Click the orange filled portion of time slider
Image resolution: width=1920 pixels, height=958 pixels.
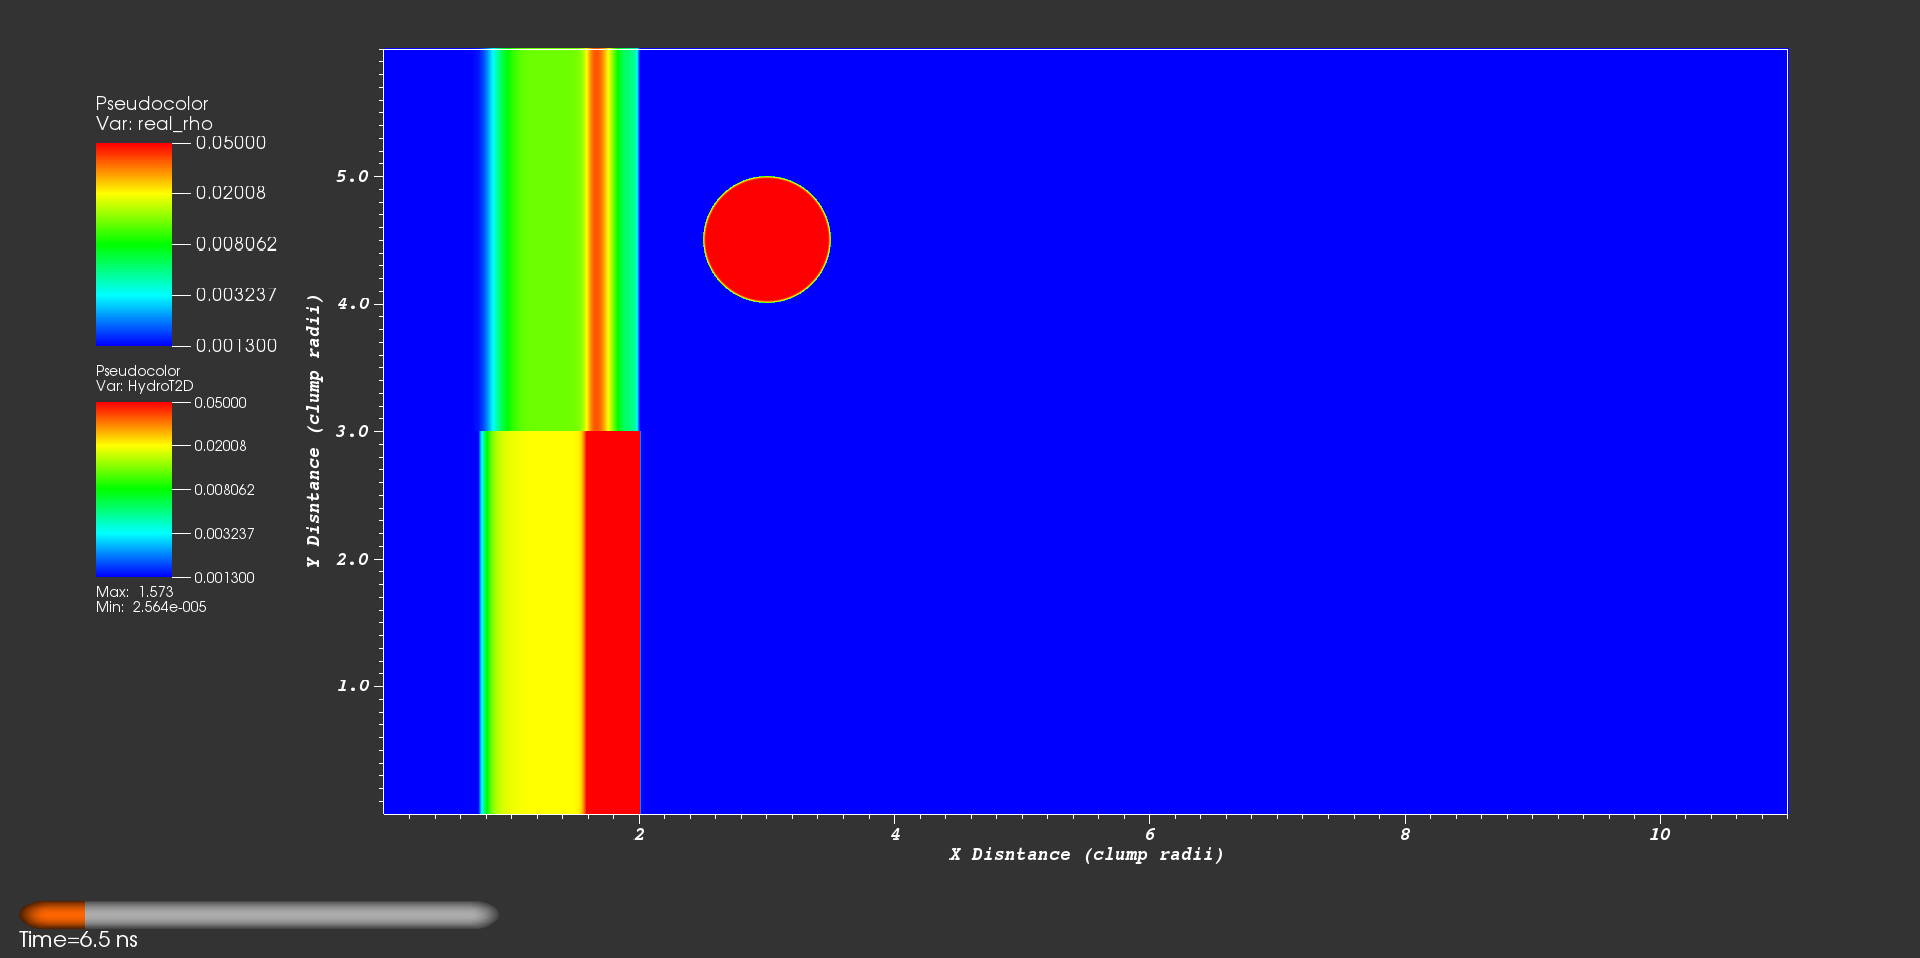[x=54, y=914]
